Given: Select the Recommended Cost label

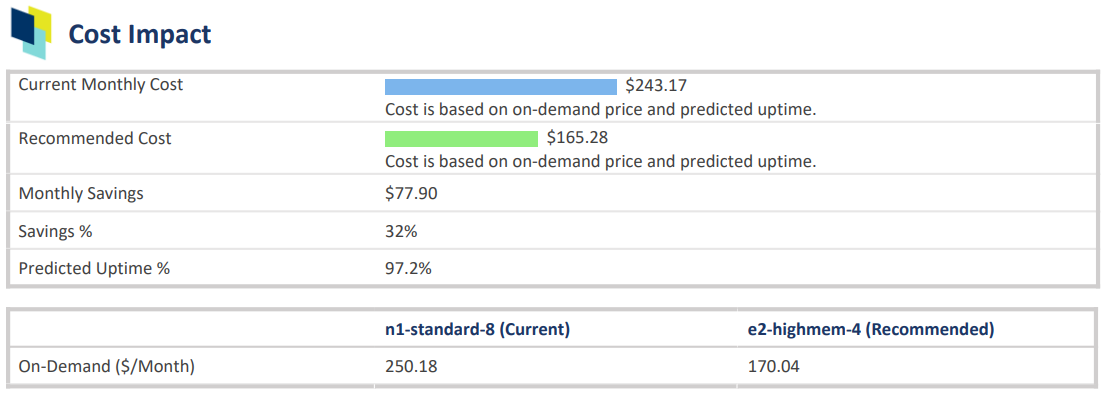Looking at the screenshot, I should click(x=95, y=139).
